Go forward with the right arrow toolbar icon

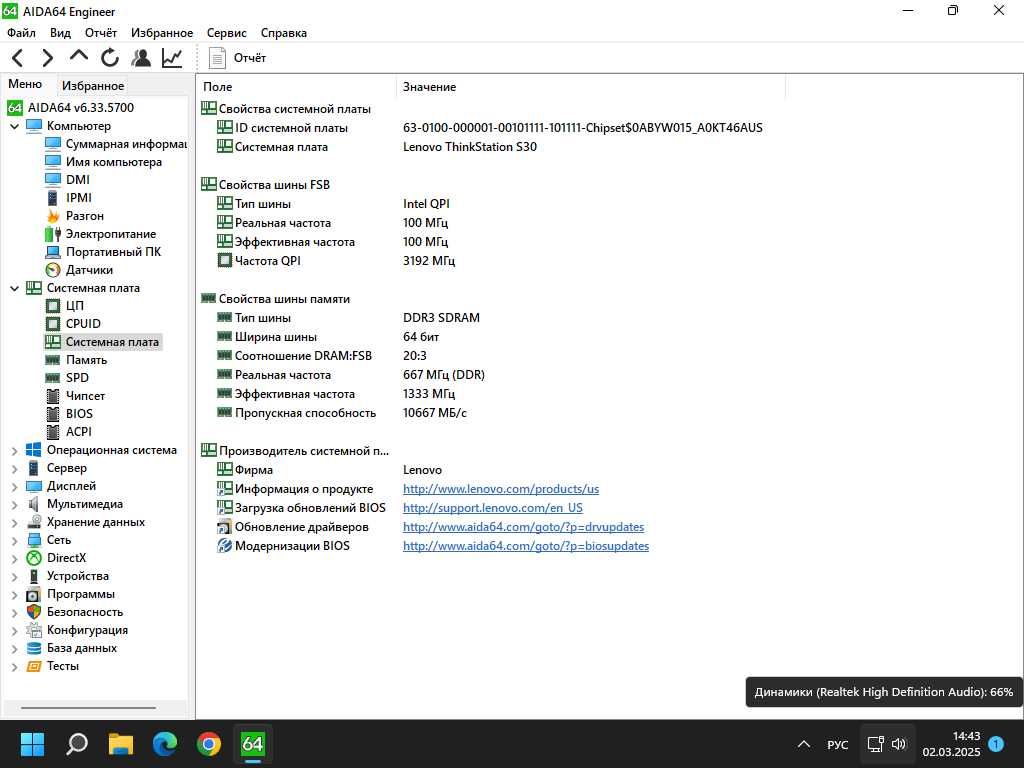click(x=48, y=58)
